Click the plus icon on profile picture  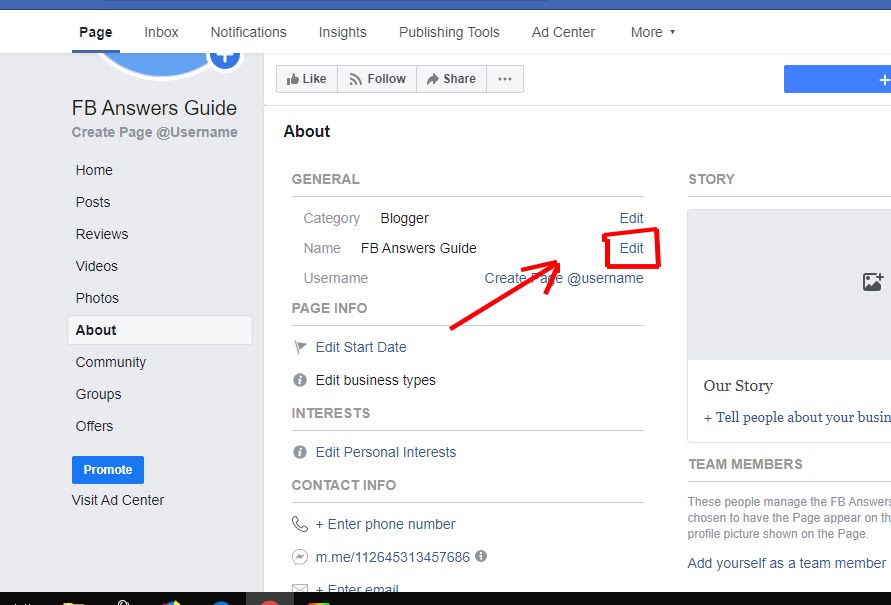pos(225,57)
